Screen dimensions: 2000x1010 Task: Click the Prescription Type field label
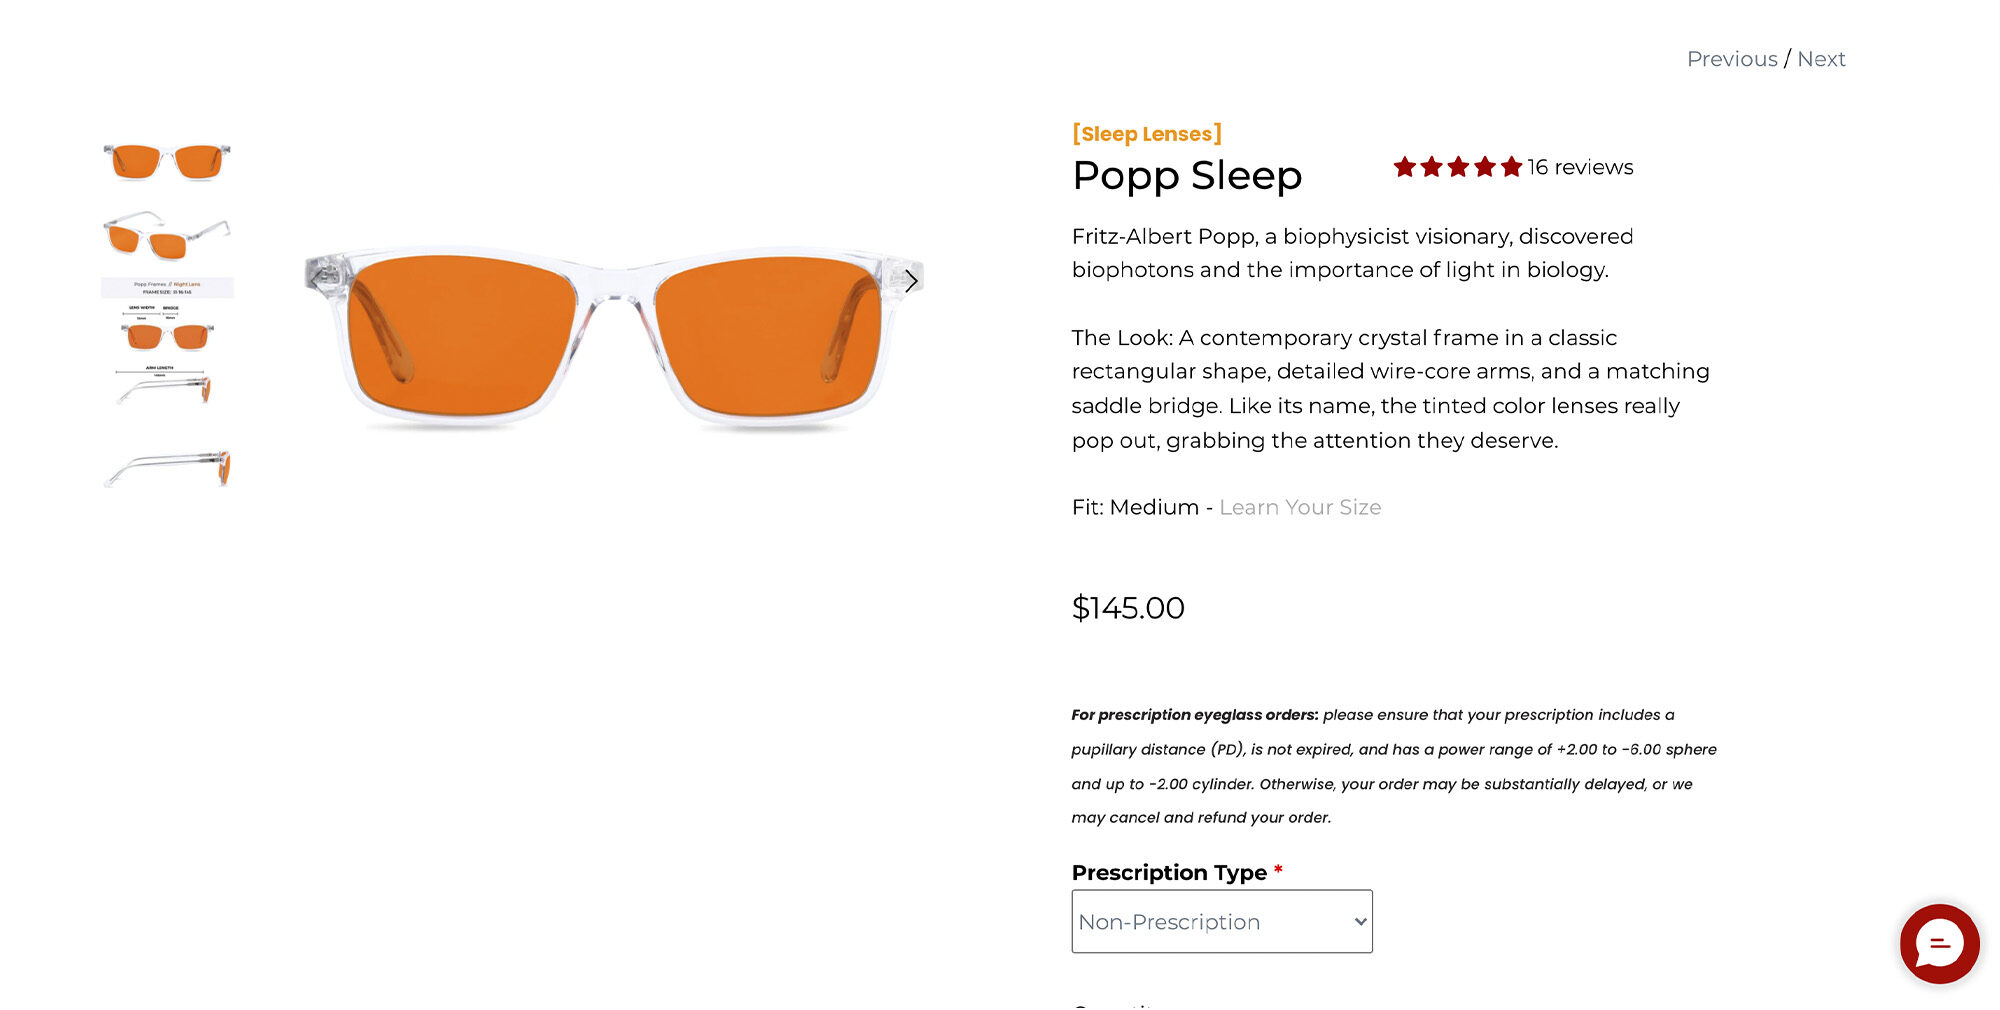(1168, 872)
